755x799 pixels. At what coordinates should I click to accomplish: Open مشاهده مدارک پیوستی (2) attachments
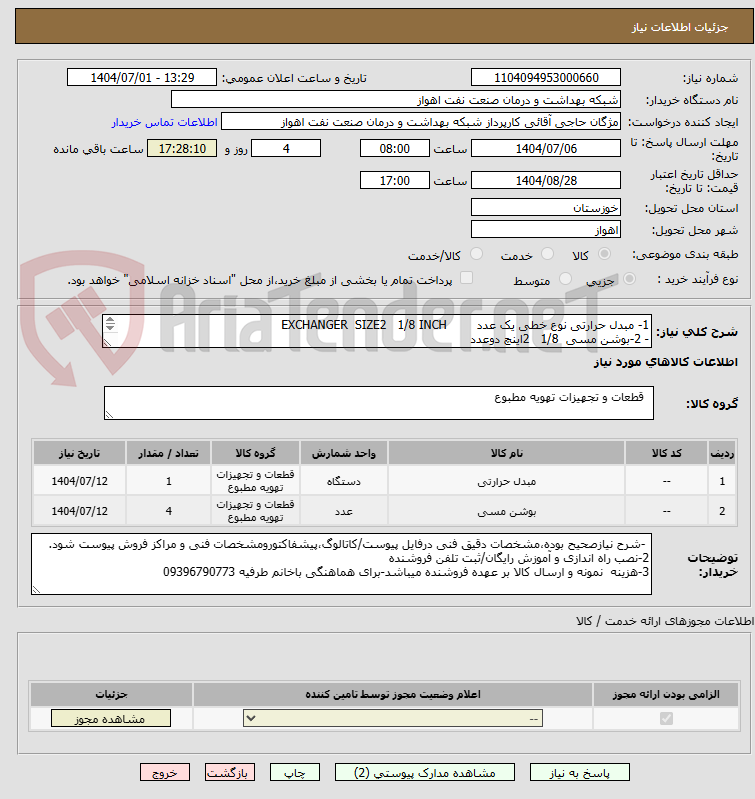[425, 773]
